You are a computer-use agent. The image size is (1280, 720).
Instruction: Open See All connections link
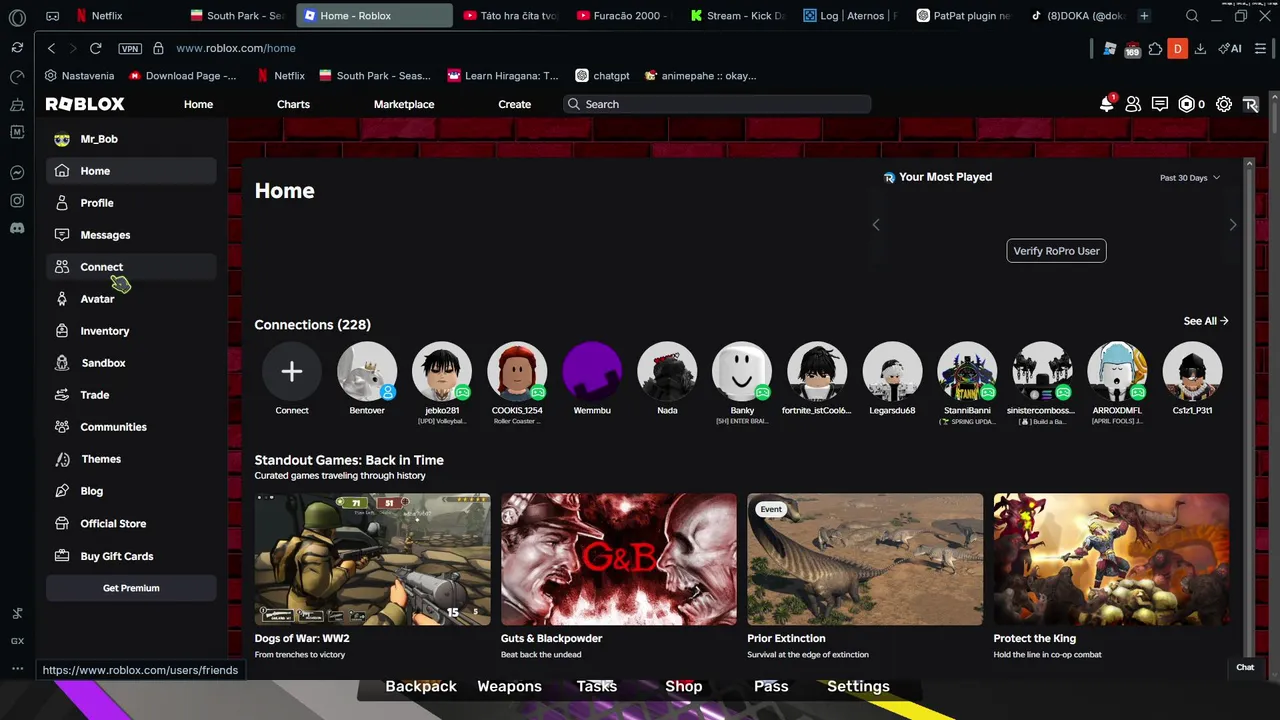pyautogui.click(x=1206, y=321)
